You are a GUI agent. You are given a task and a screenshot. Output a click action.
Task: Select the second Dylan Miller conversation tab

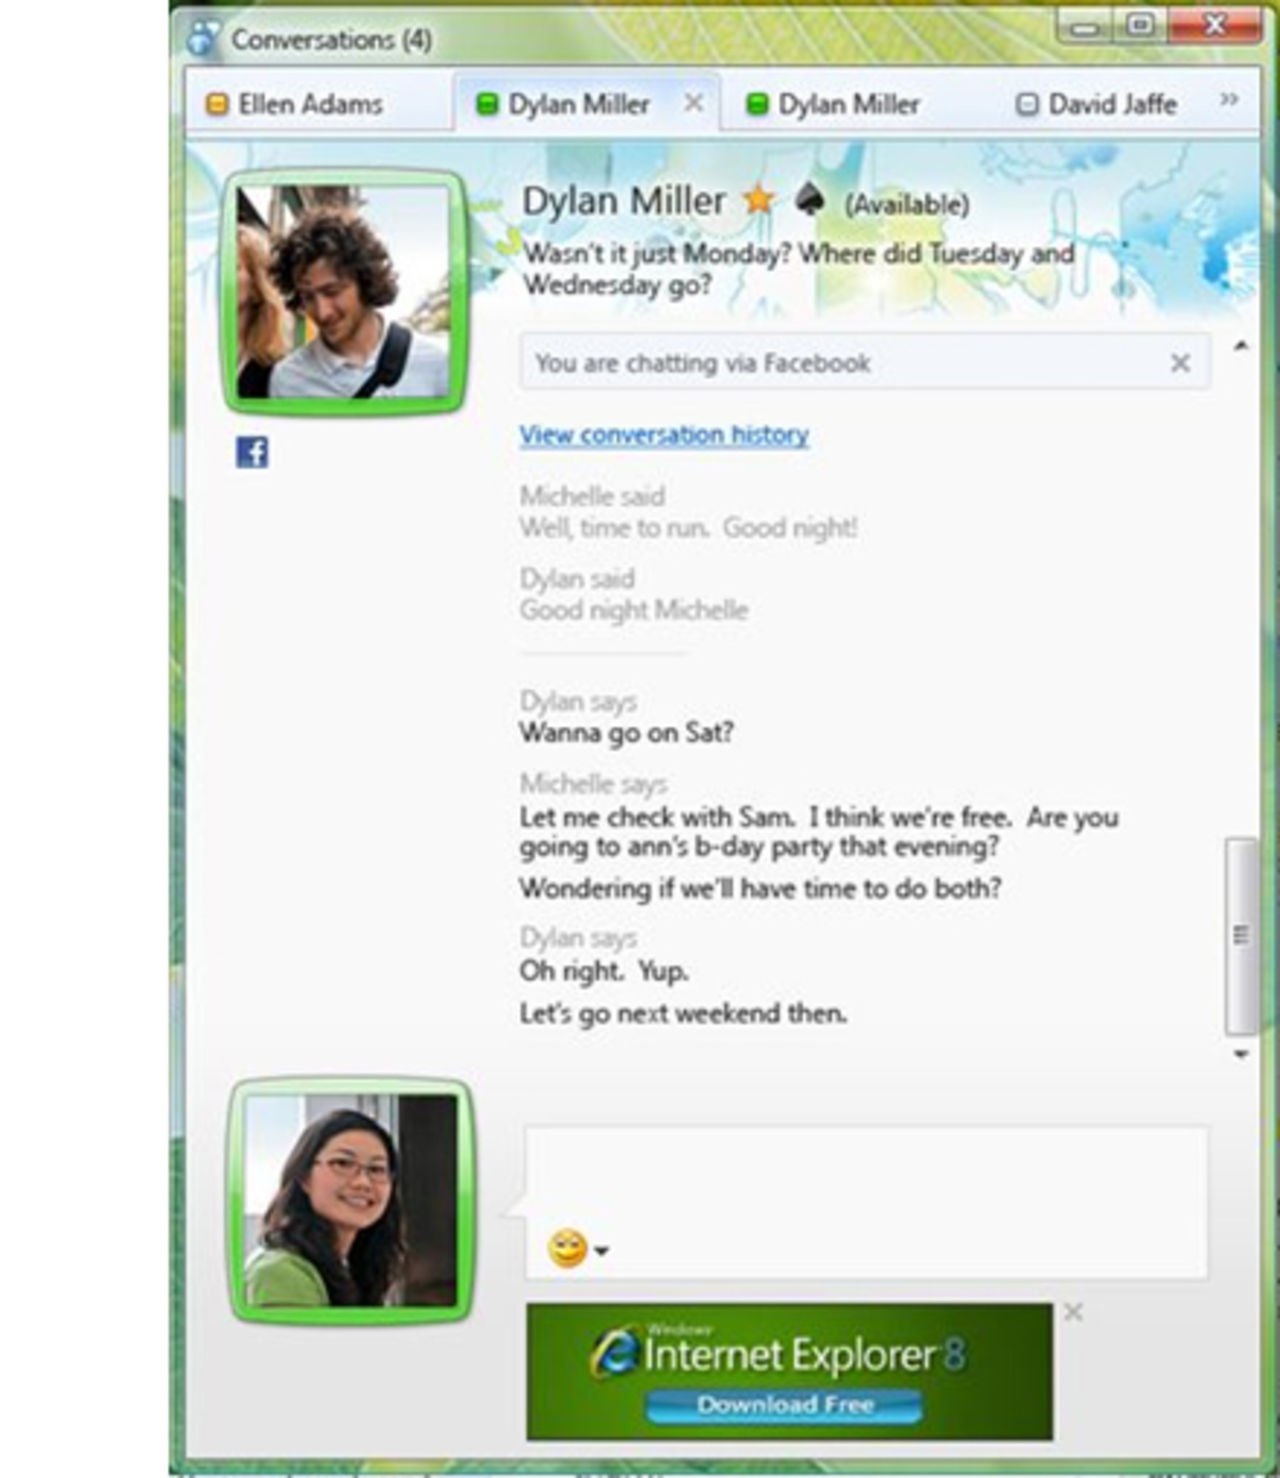(849, 103)
